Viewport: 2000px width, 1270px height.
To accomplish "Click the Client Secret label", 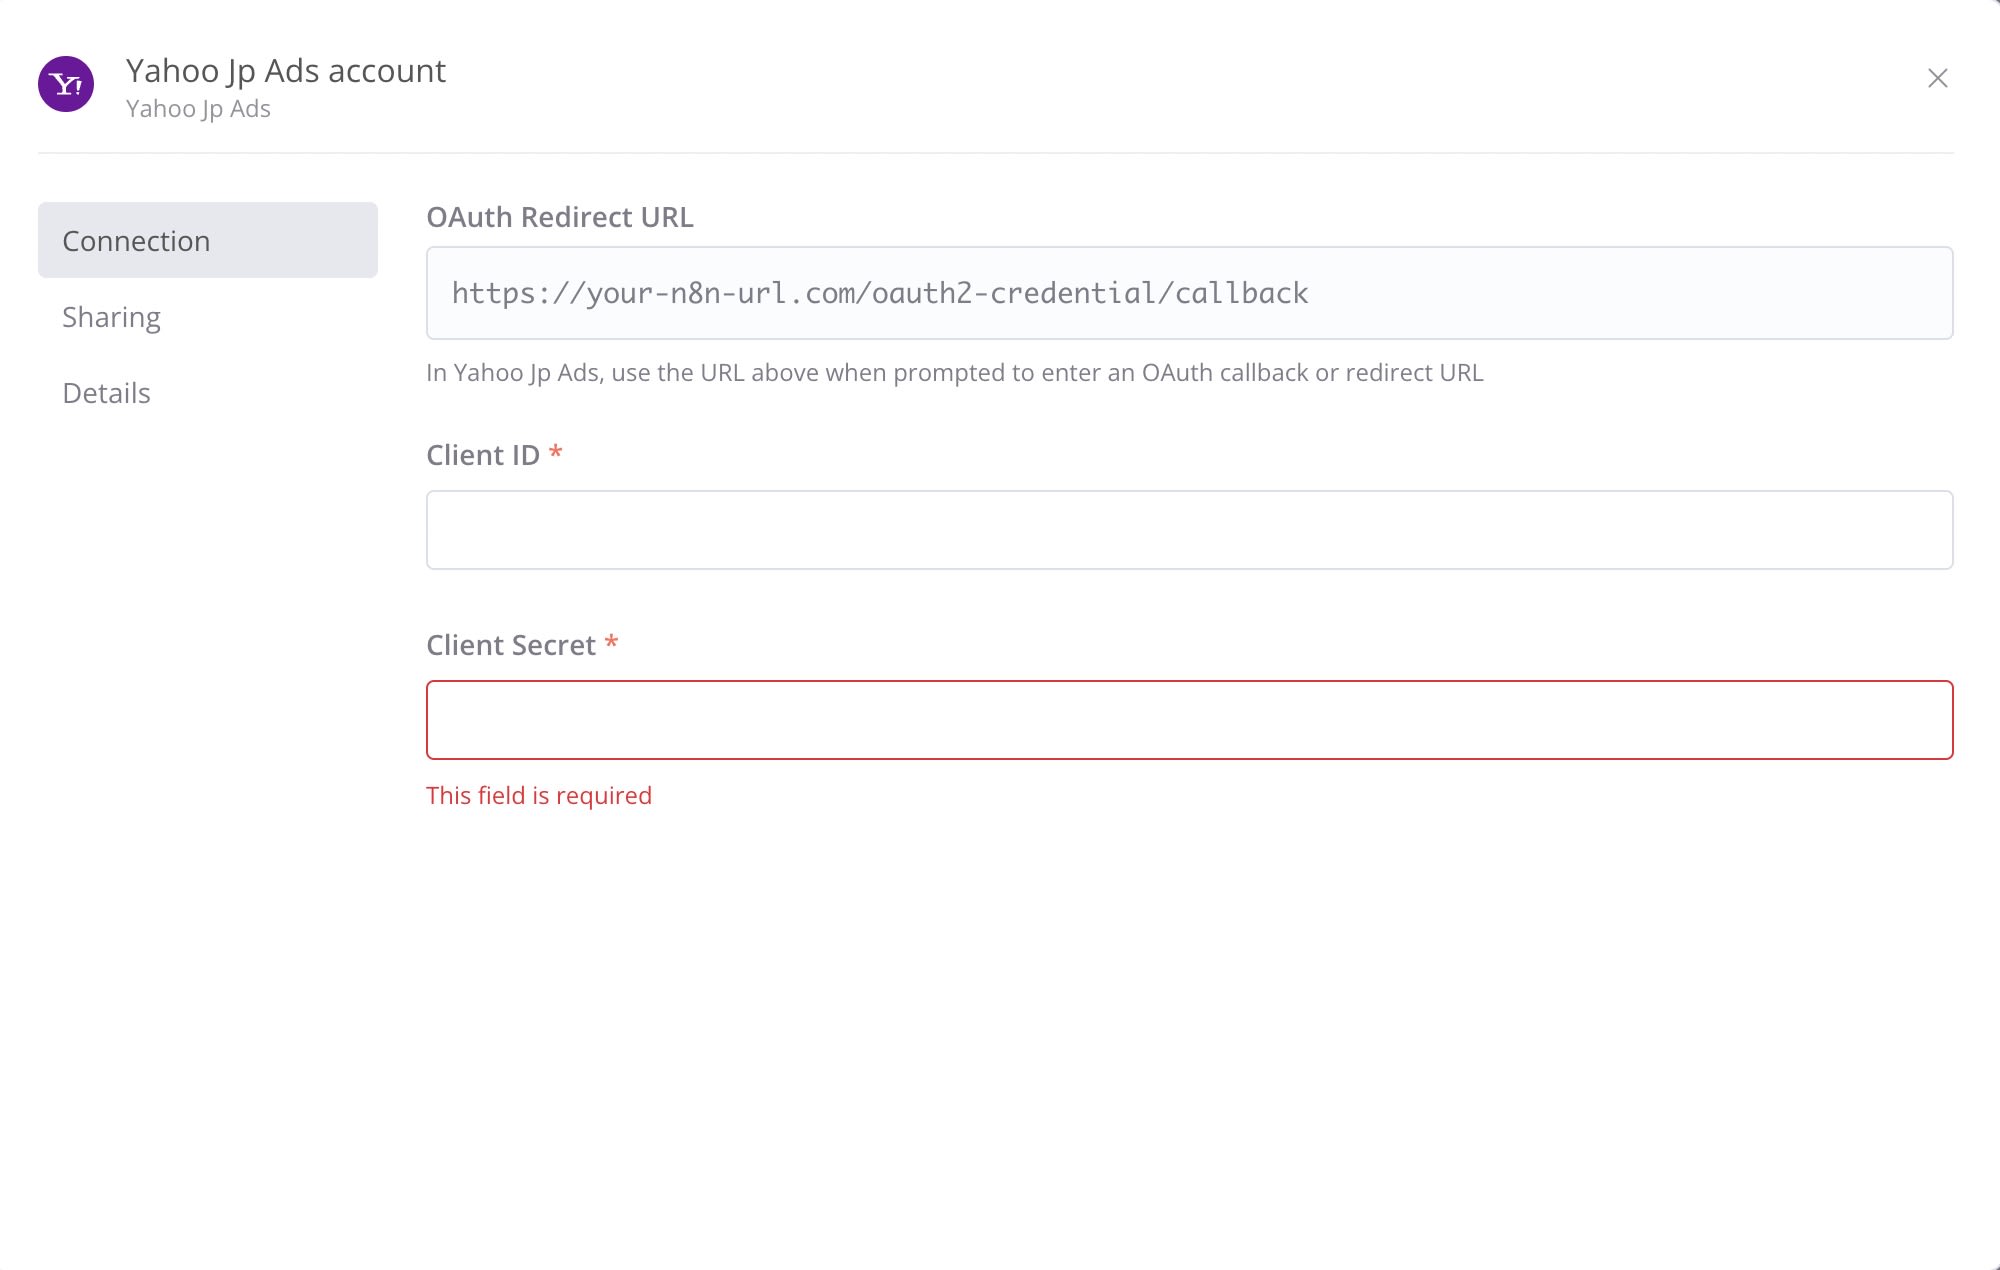I will (511, 645).
